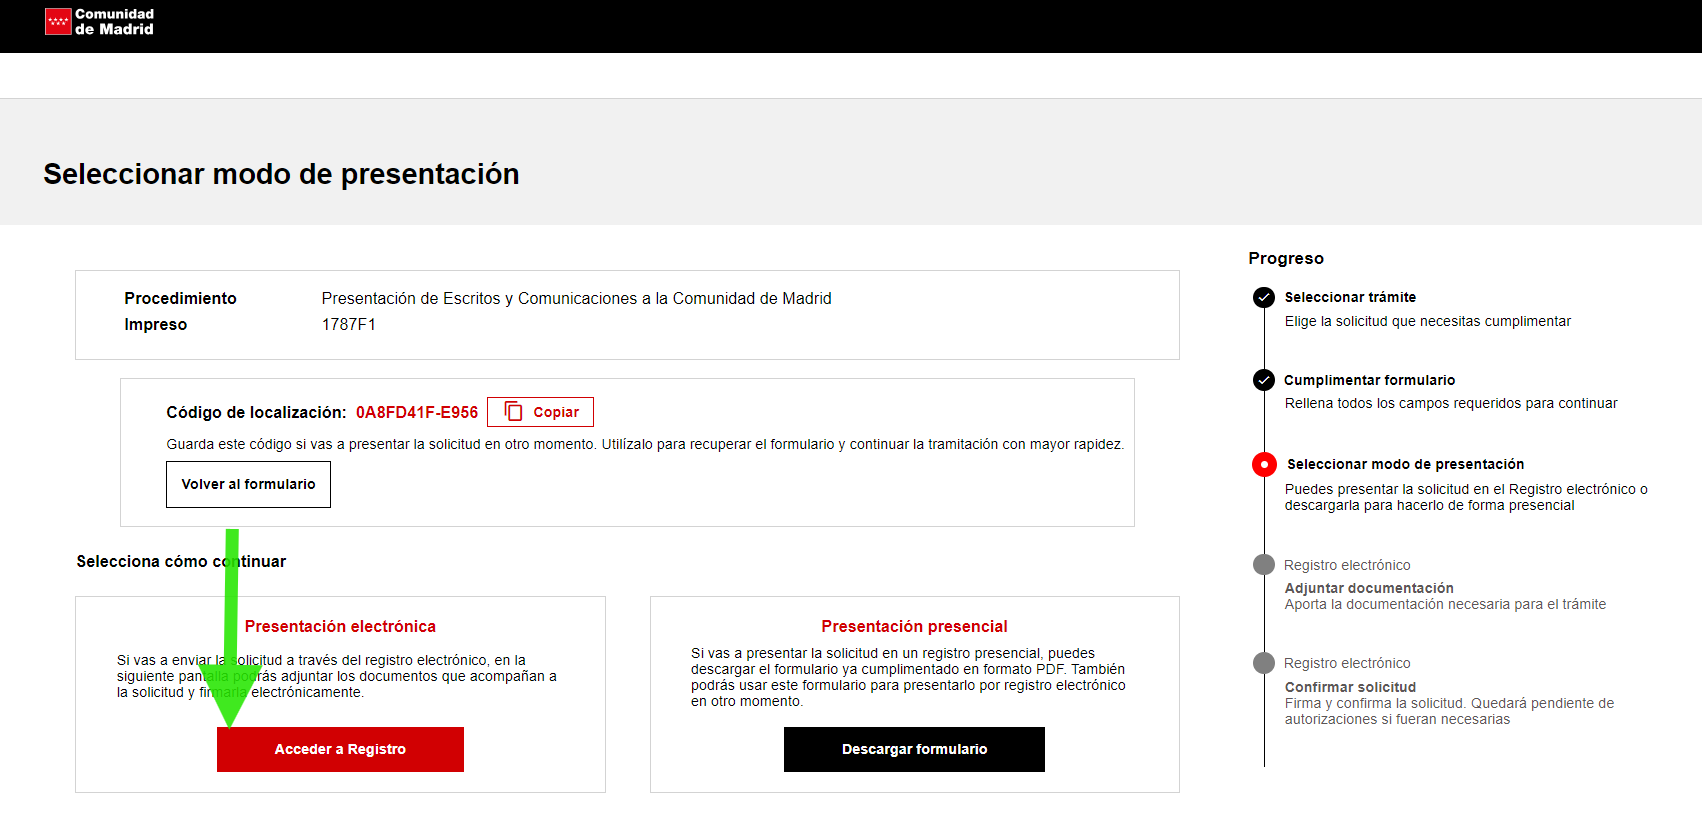Select the location code 0A8FD41F-E956 text
1702x824 pixels.
tap(416, 412)
